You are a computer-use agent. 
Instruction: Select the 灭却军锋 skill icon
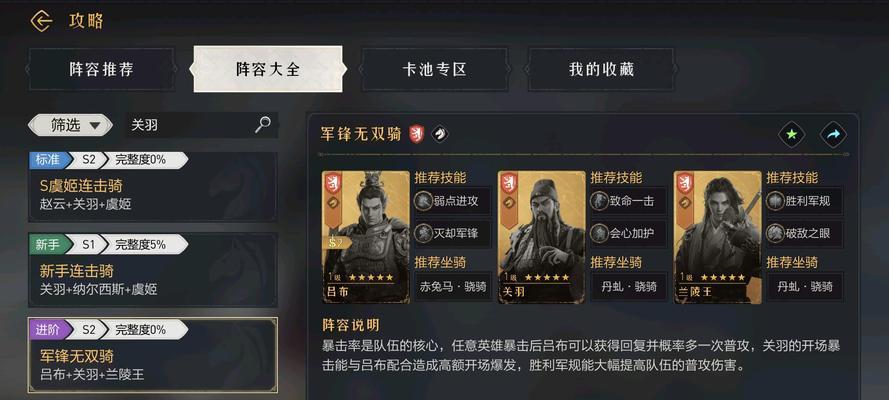(x=424, y=233)
